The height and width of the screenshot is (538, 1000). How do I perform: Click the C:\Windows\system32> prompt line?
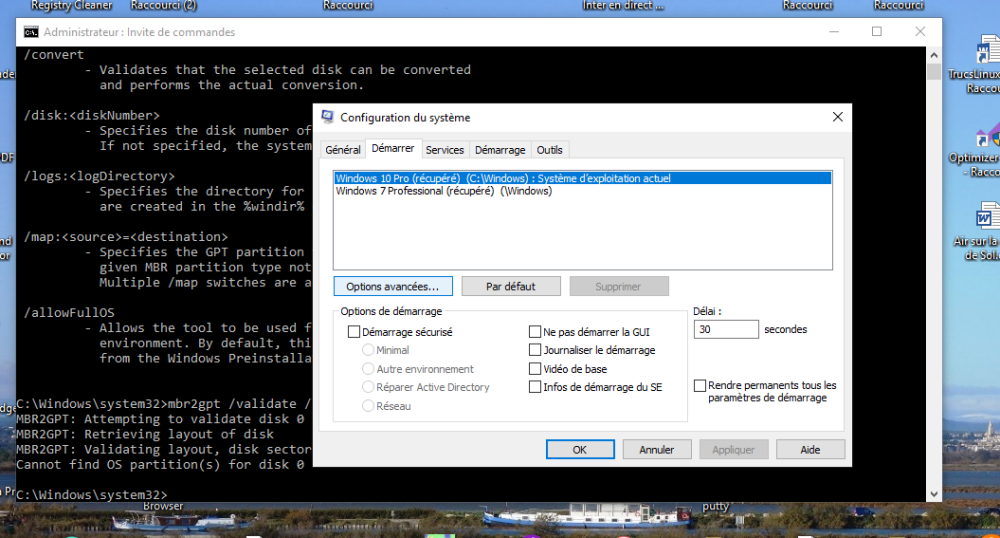[x=91, y=495]
